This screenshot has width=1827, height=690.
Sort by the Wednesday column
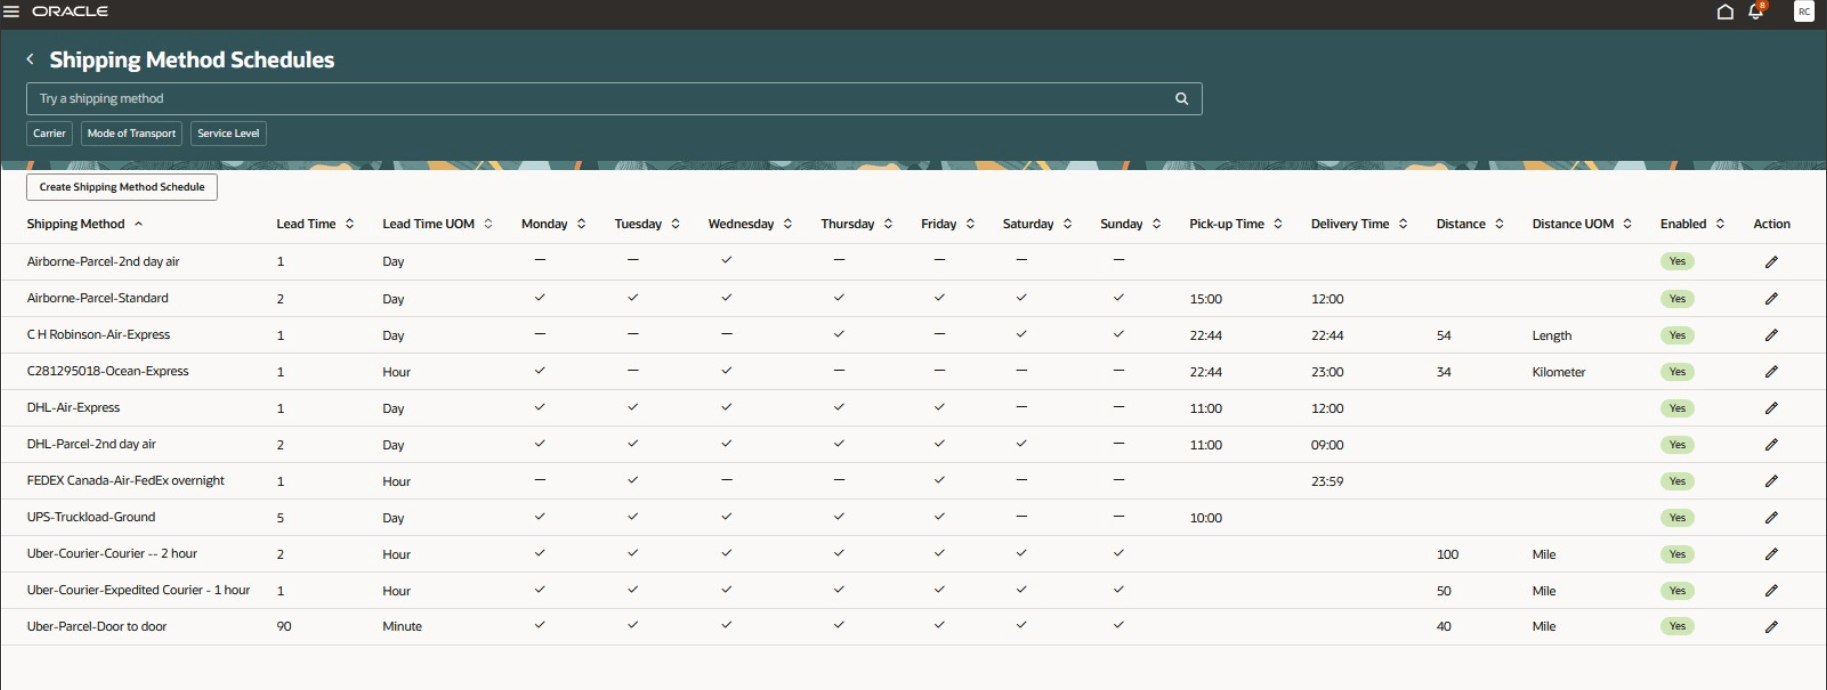click(788, 224)
